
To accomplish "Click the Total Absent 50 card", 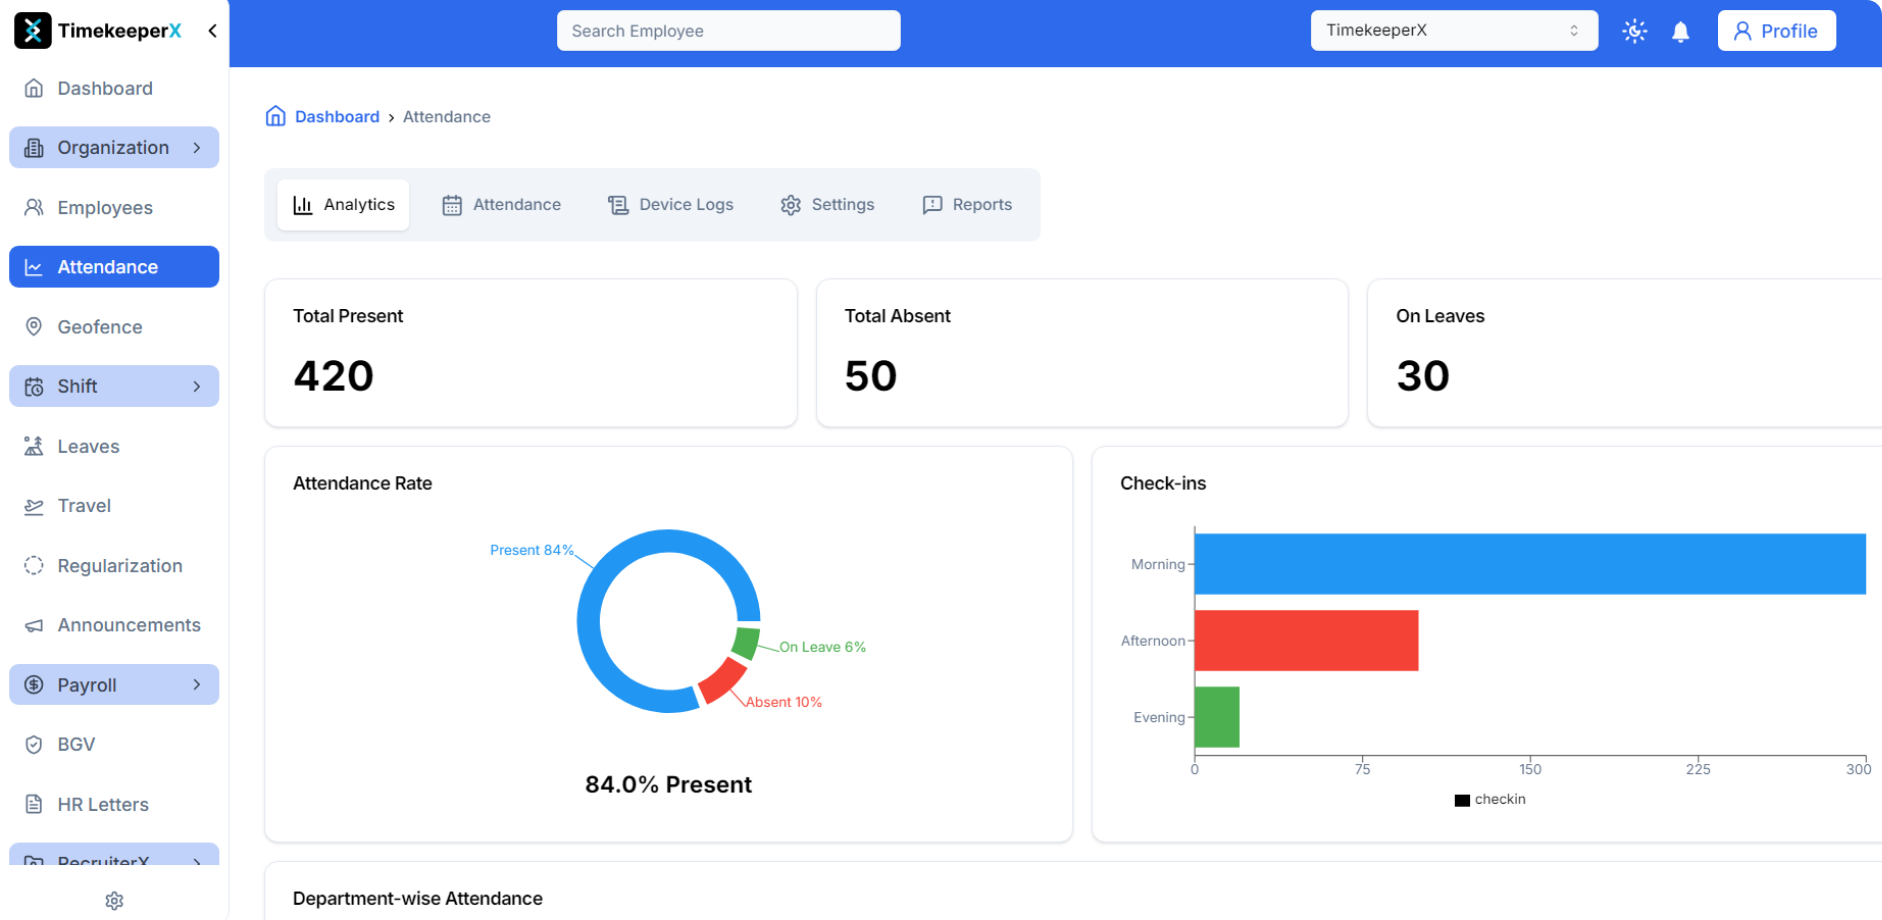I will tap(1082, 353).
